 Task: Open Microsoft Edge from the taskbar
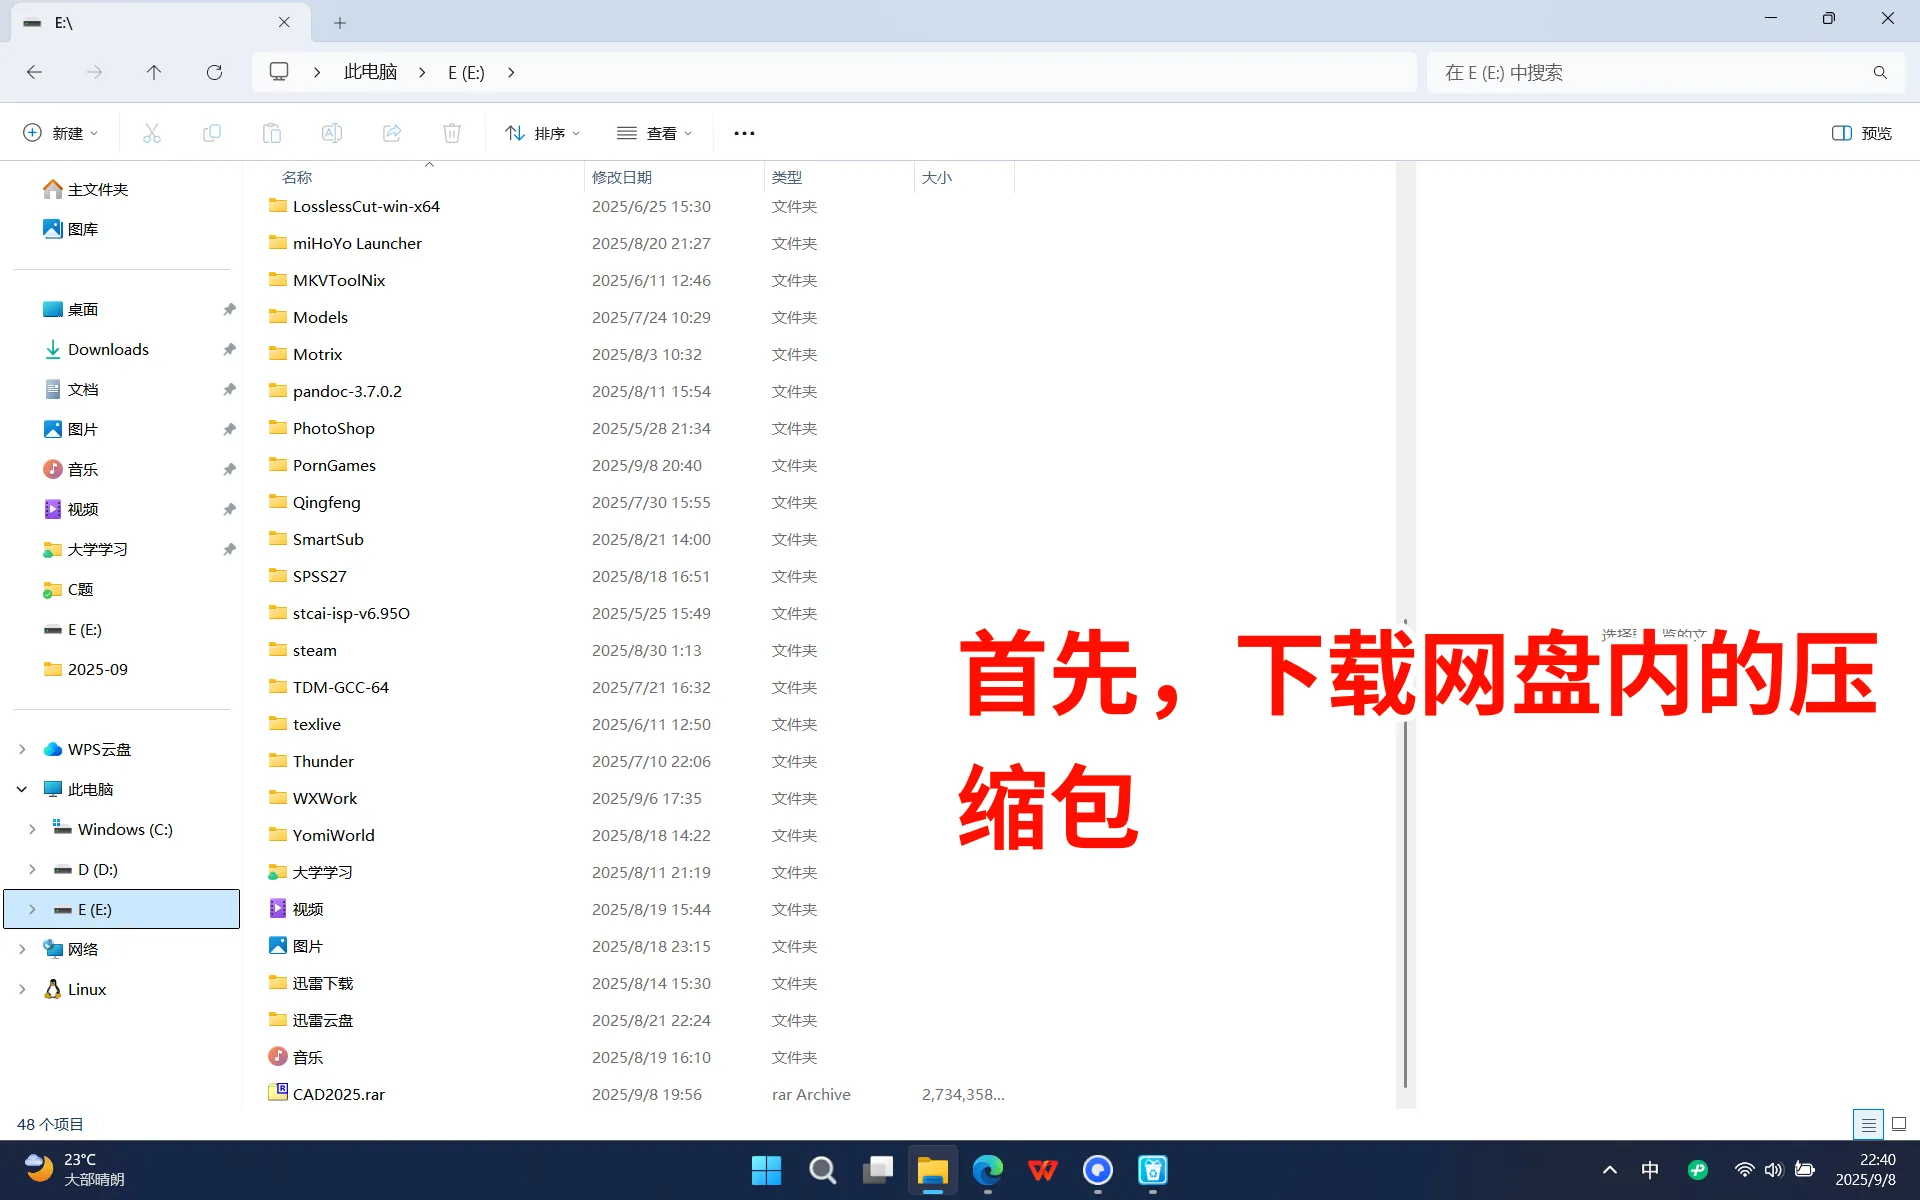point(987,1170)
